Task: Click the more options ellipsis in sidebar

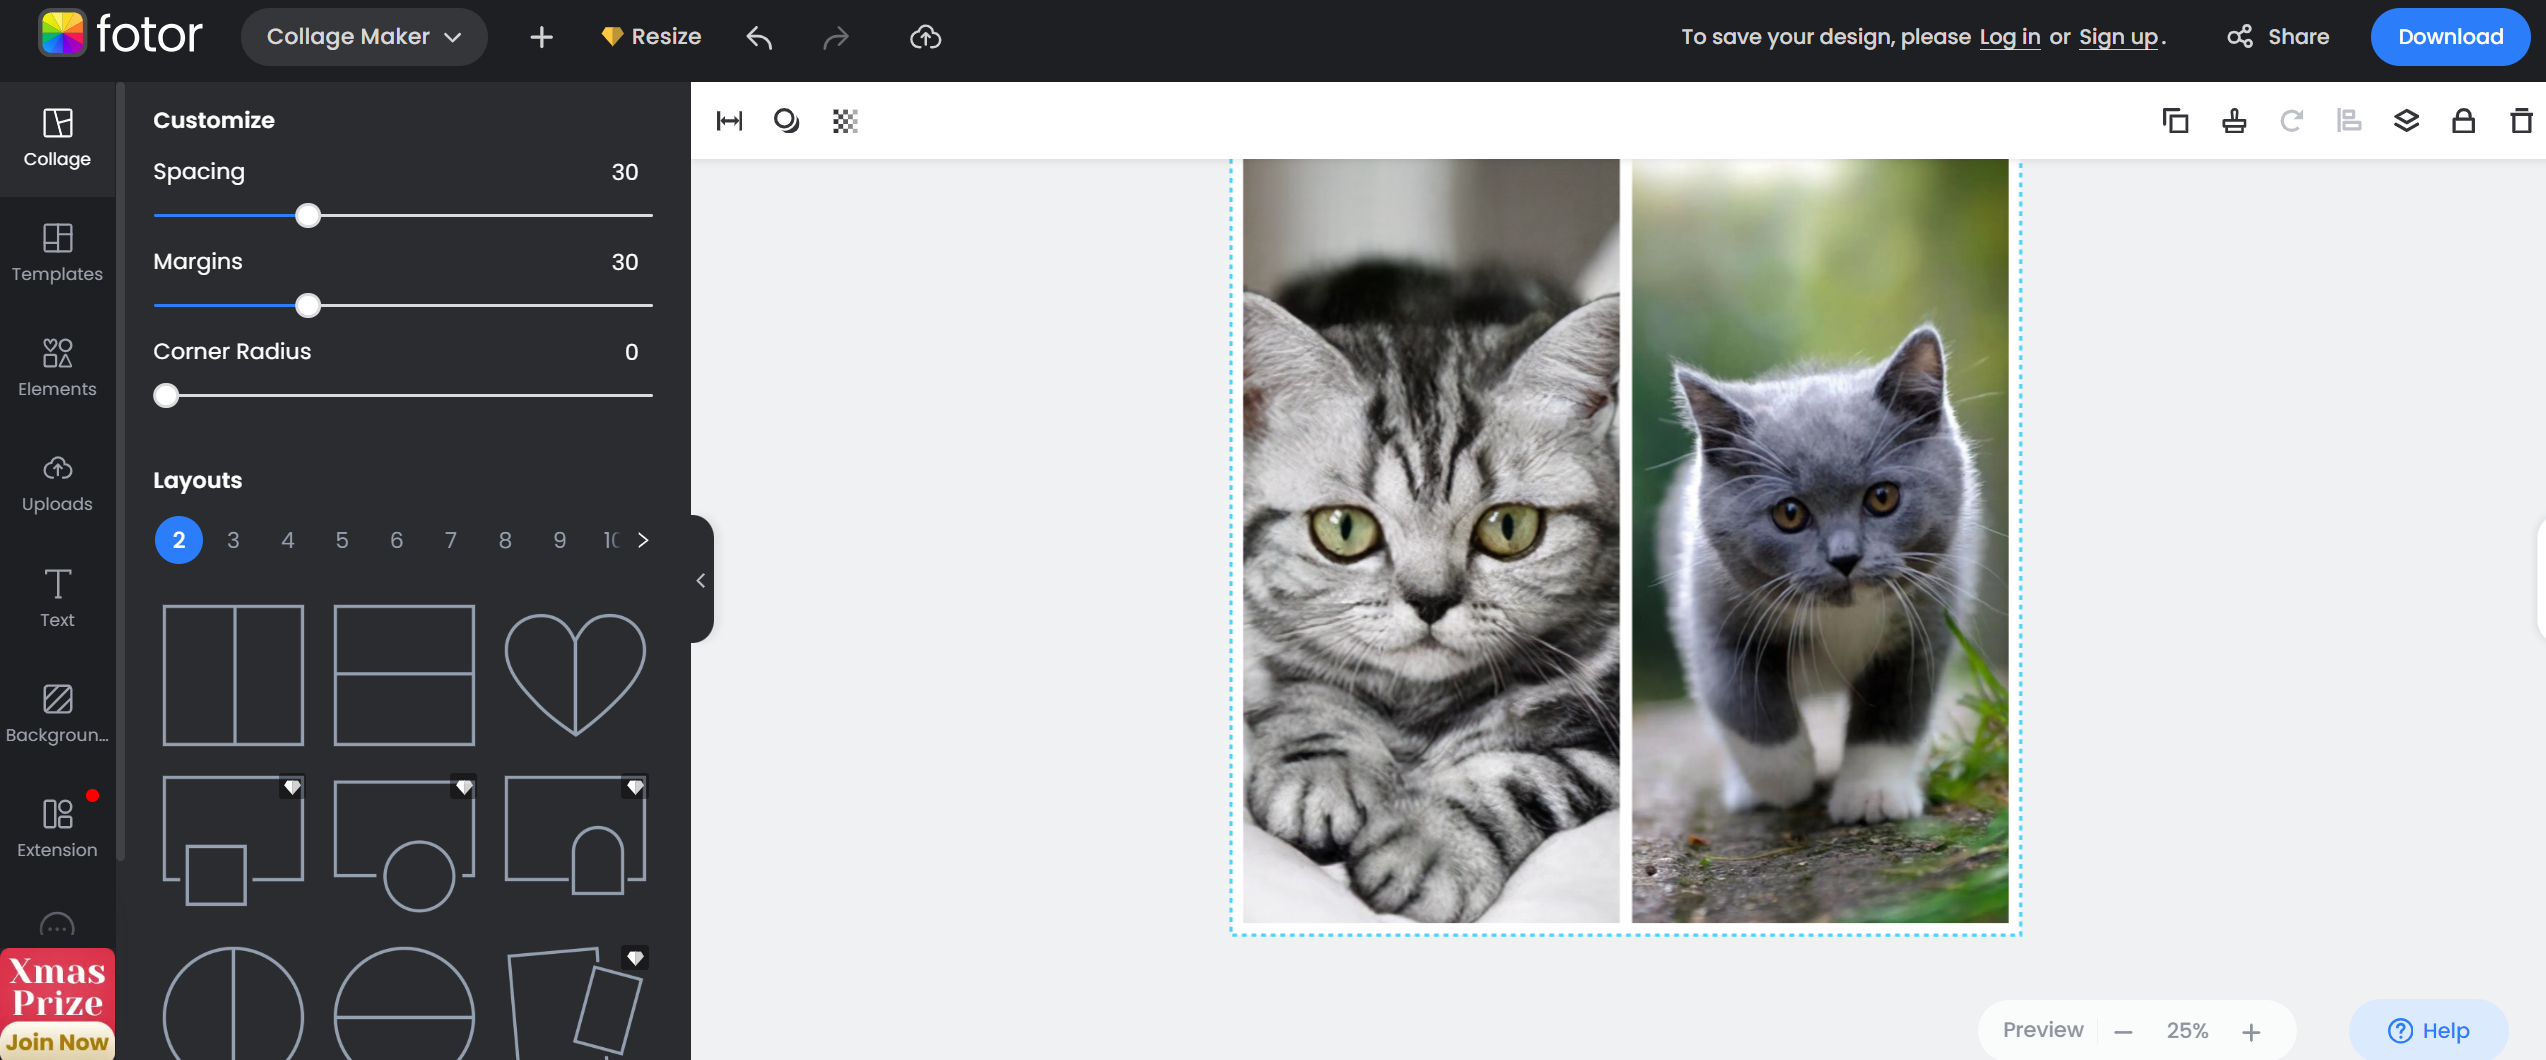Action: (57, 927)
